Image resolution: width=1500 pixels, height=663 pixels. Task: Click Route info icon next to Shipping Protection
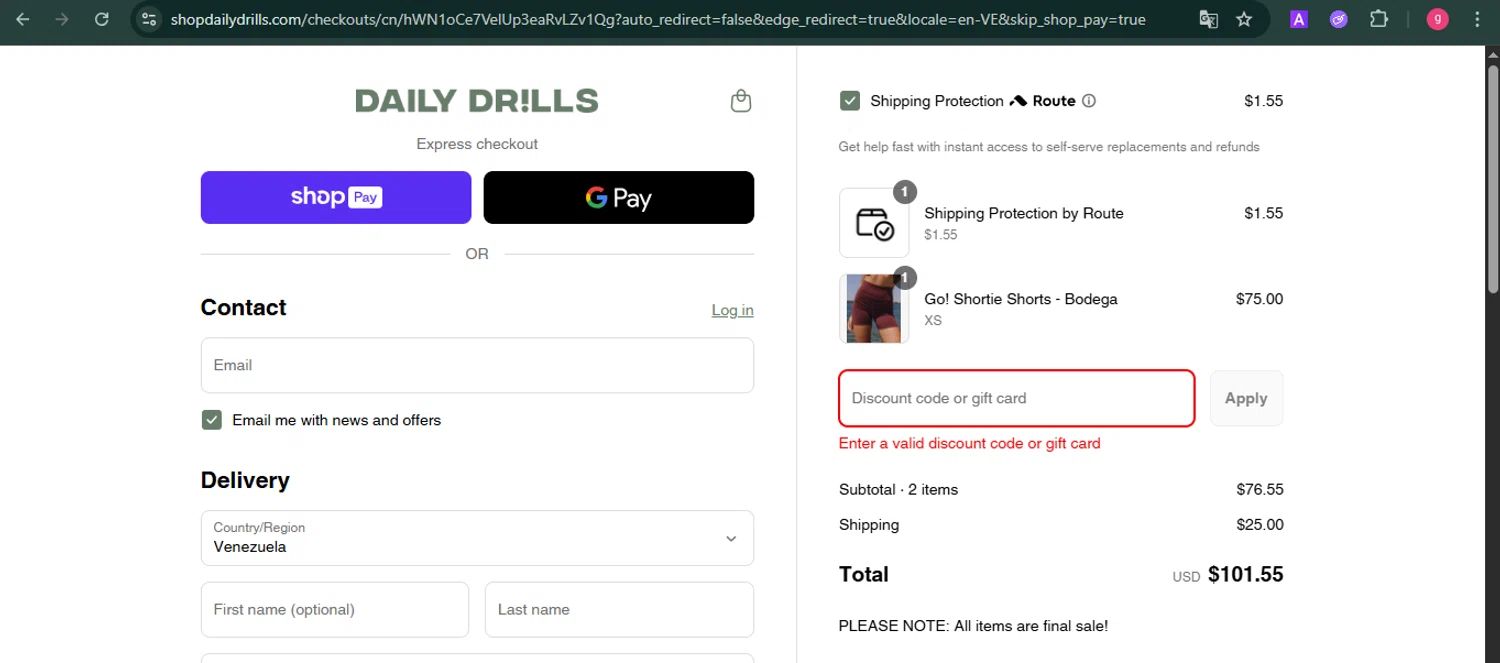click(x=1089, y=101)
